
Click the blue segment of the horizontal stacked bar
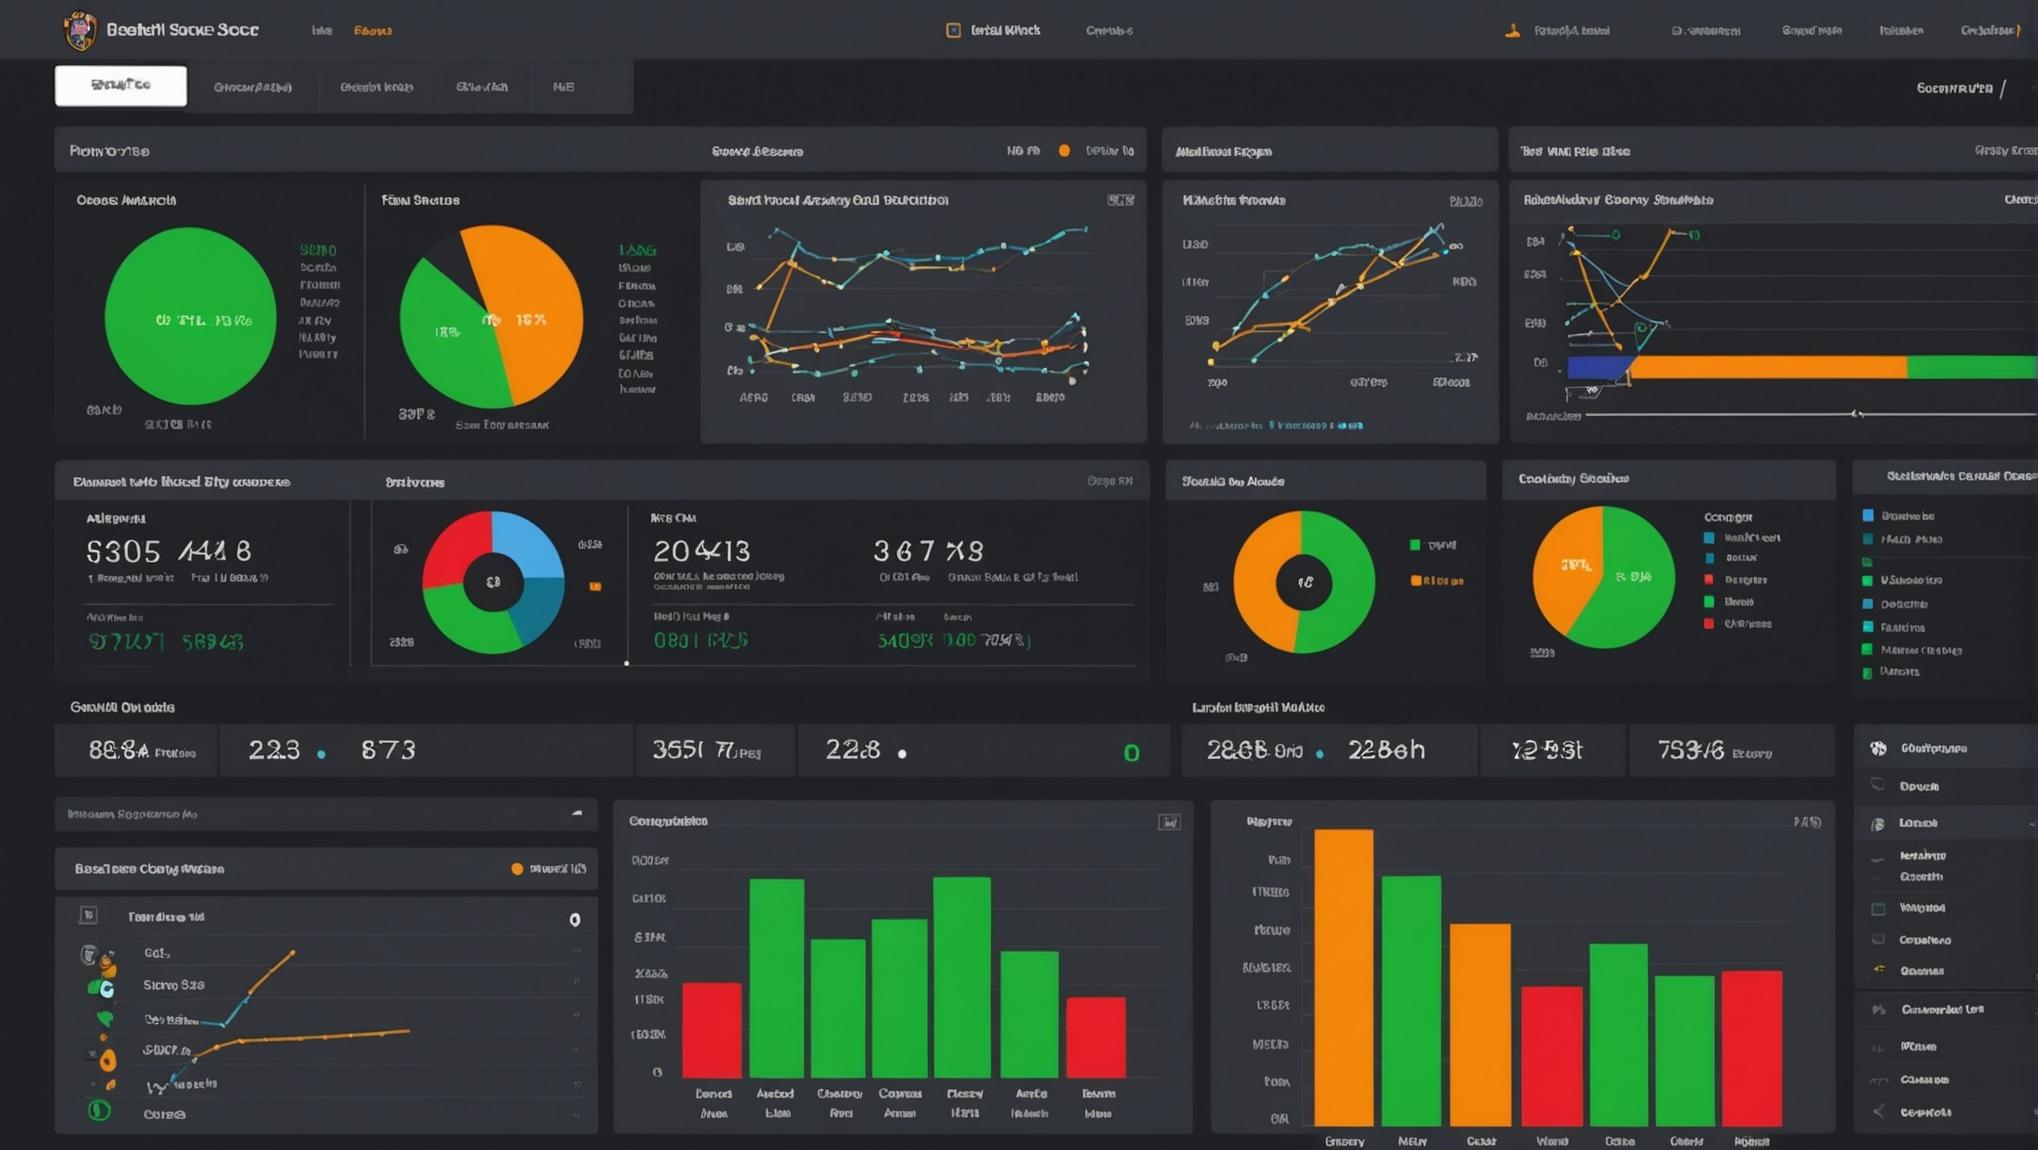tap(1600, 368)
